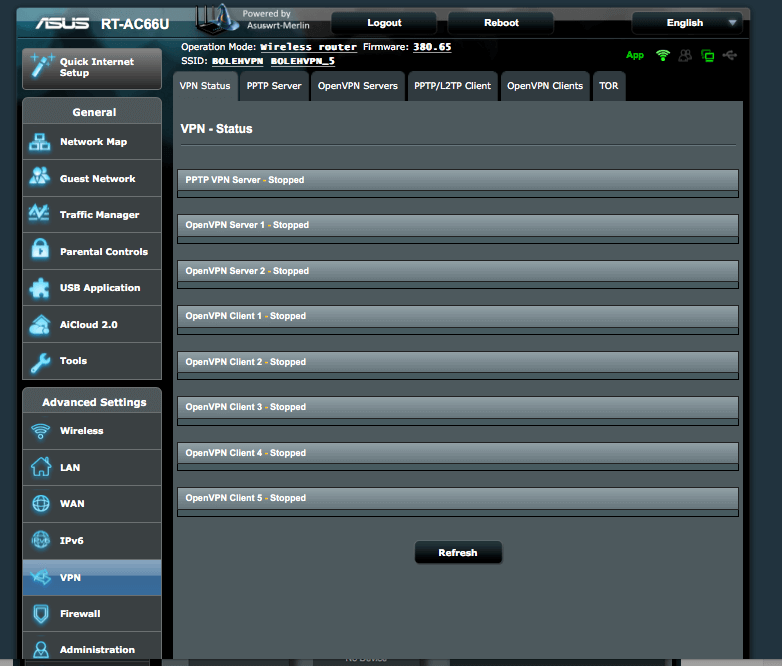Open Network Map from the sidebar
The height and width of the screenshot is (666, 782).
[x=92, y=142]
